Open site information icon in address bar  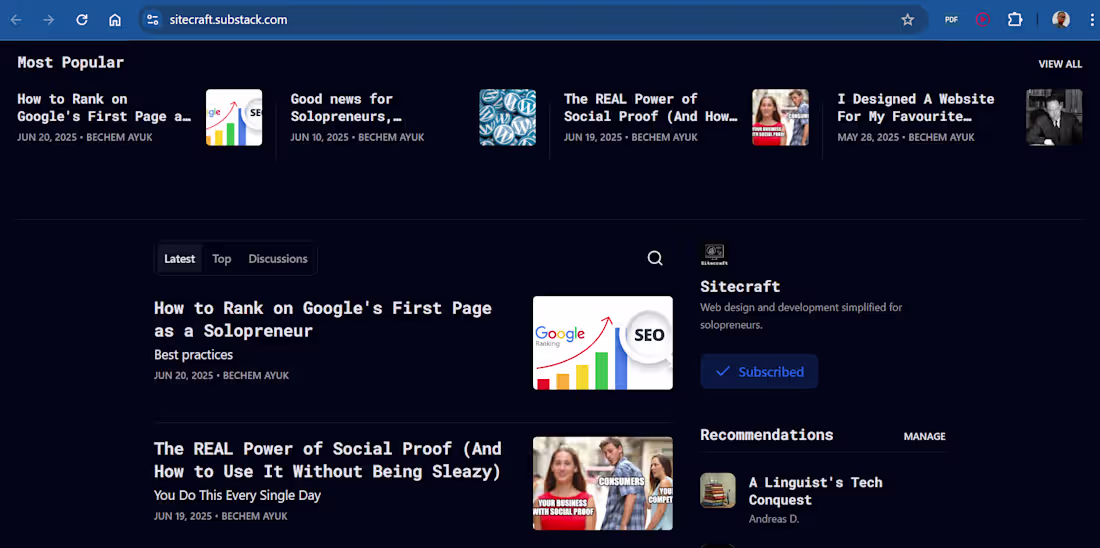point(152,20)
